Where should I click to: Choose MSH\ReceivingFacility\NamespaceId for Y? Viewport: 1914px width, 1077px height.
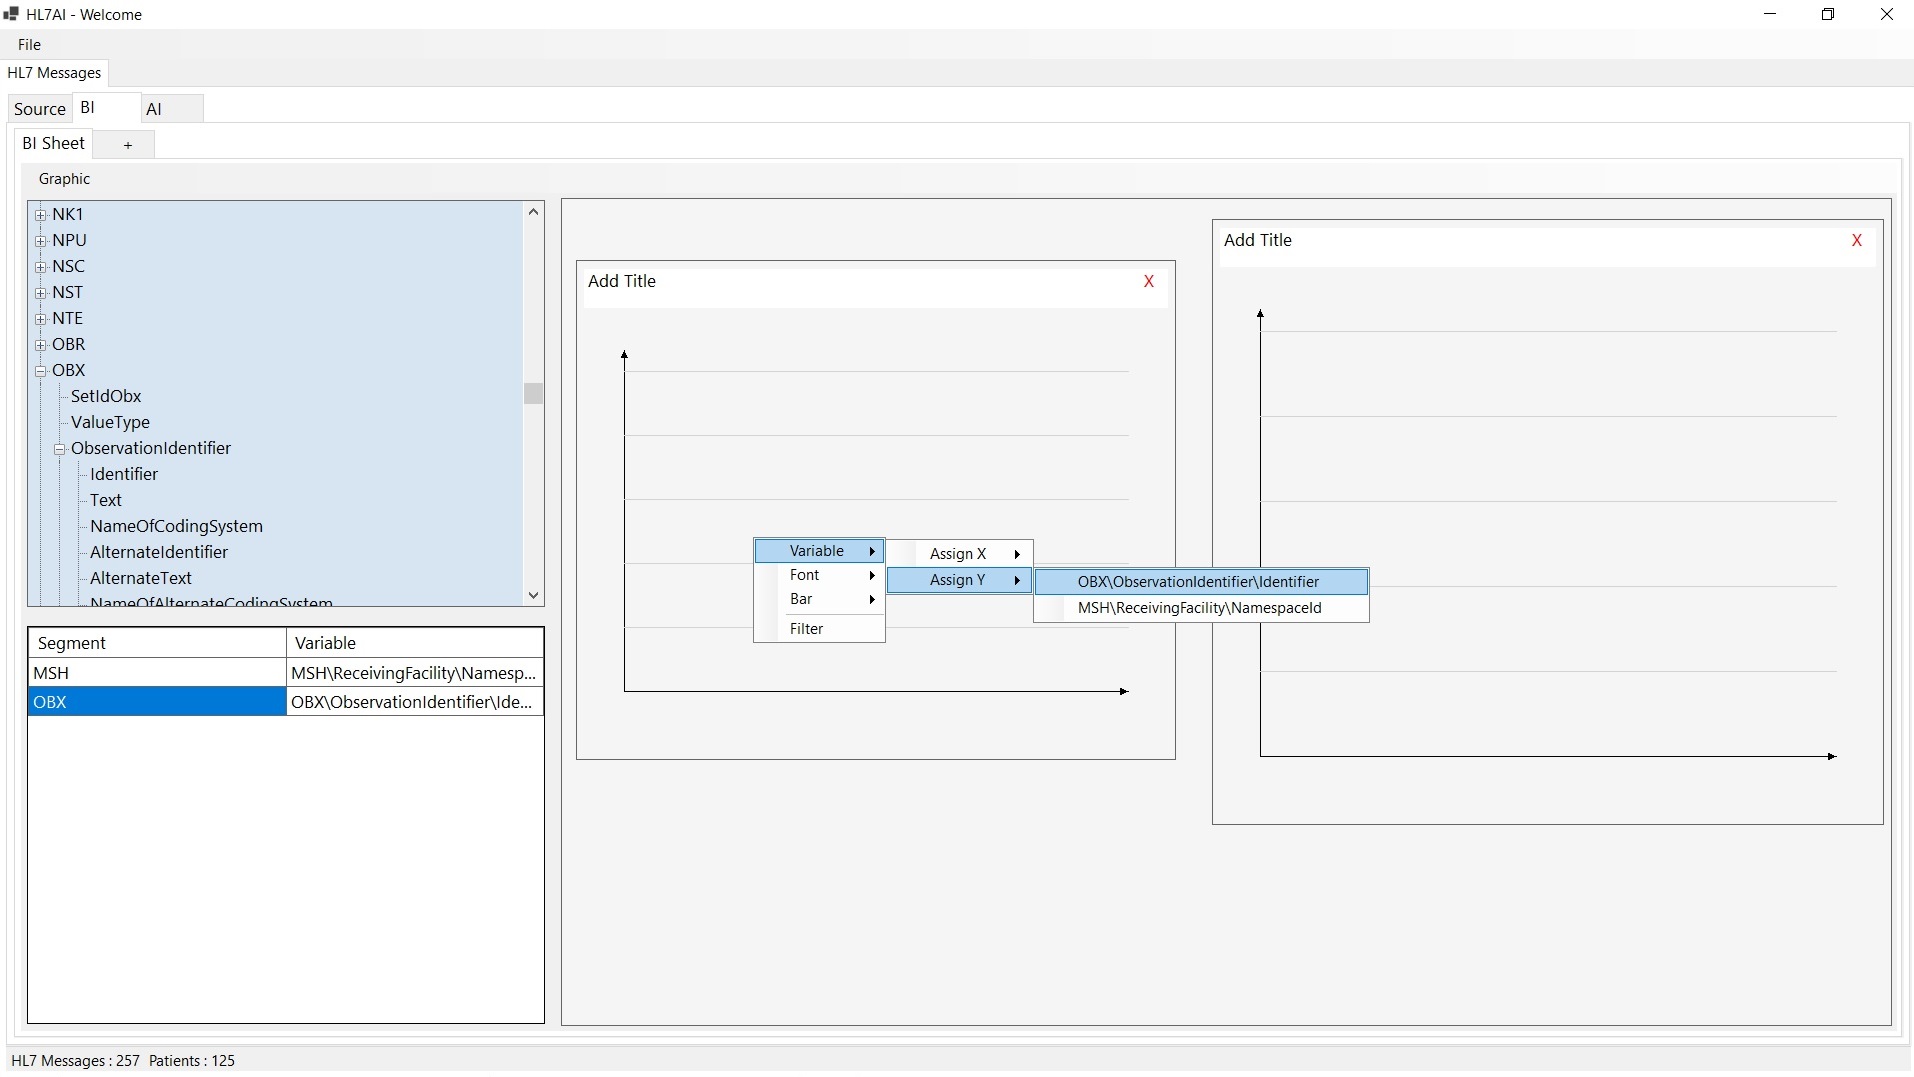pos(1199,608)
